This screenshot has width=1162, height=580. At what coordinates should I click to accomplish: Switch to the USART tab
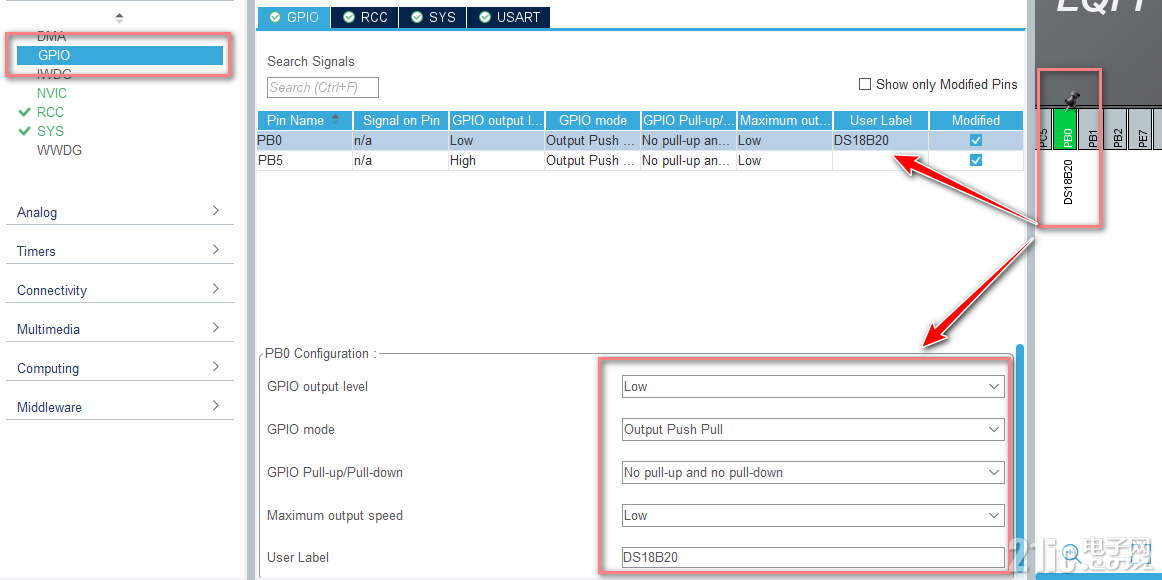(508, 17)
